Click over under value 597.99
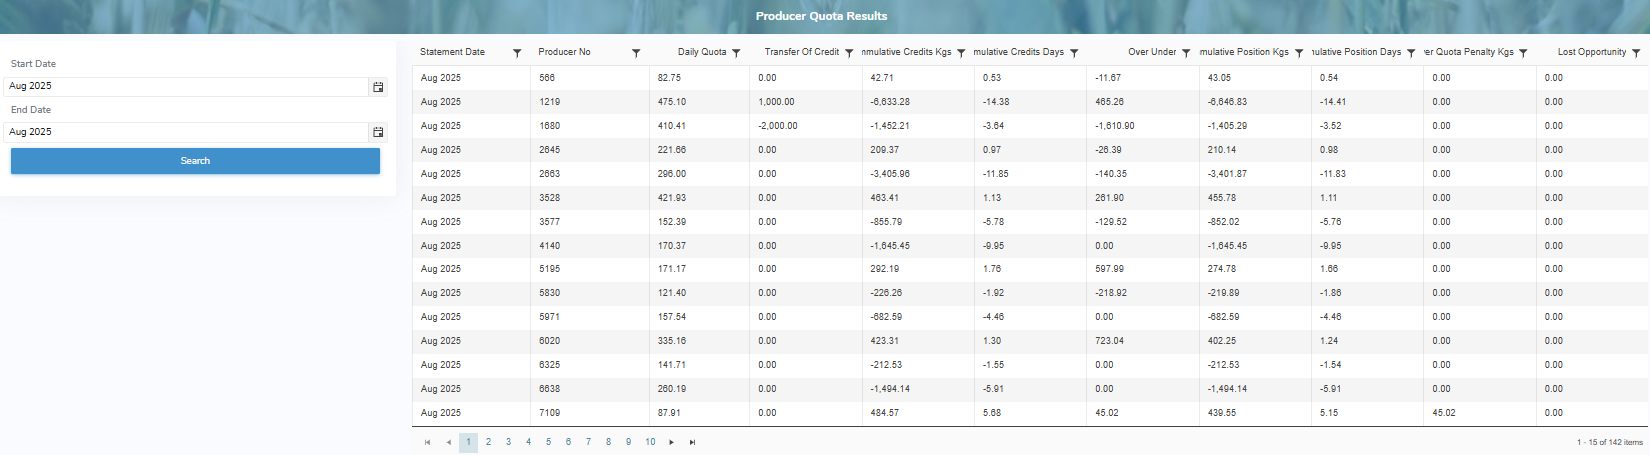Screen dimensions: 1650x455 click(1109, 269)
